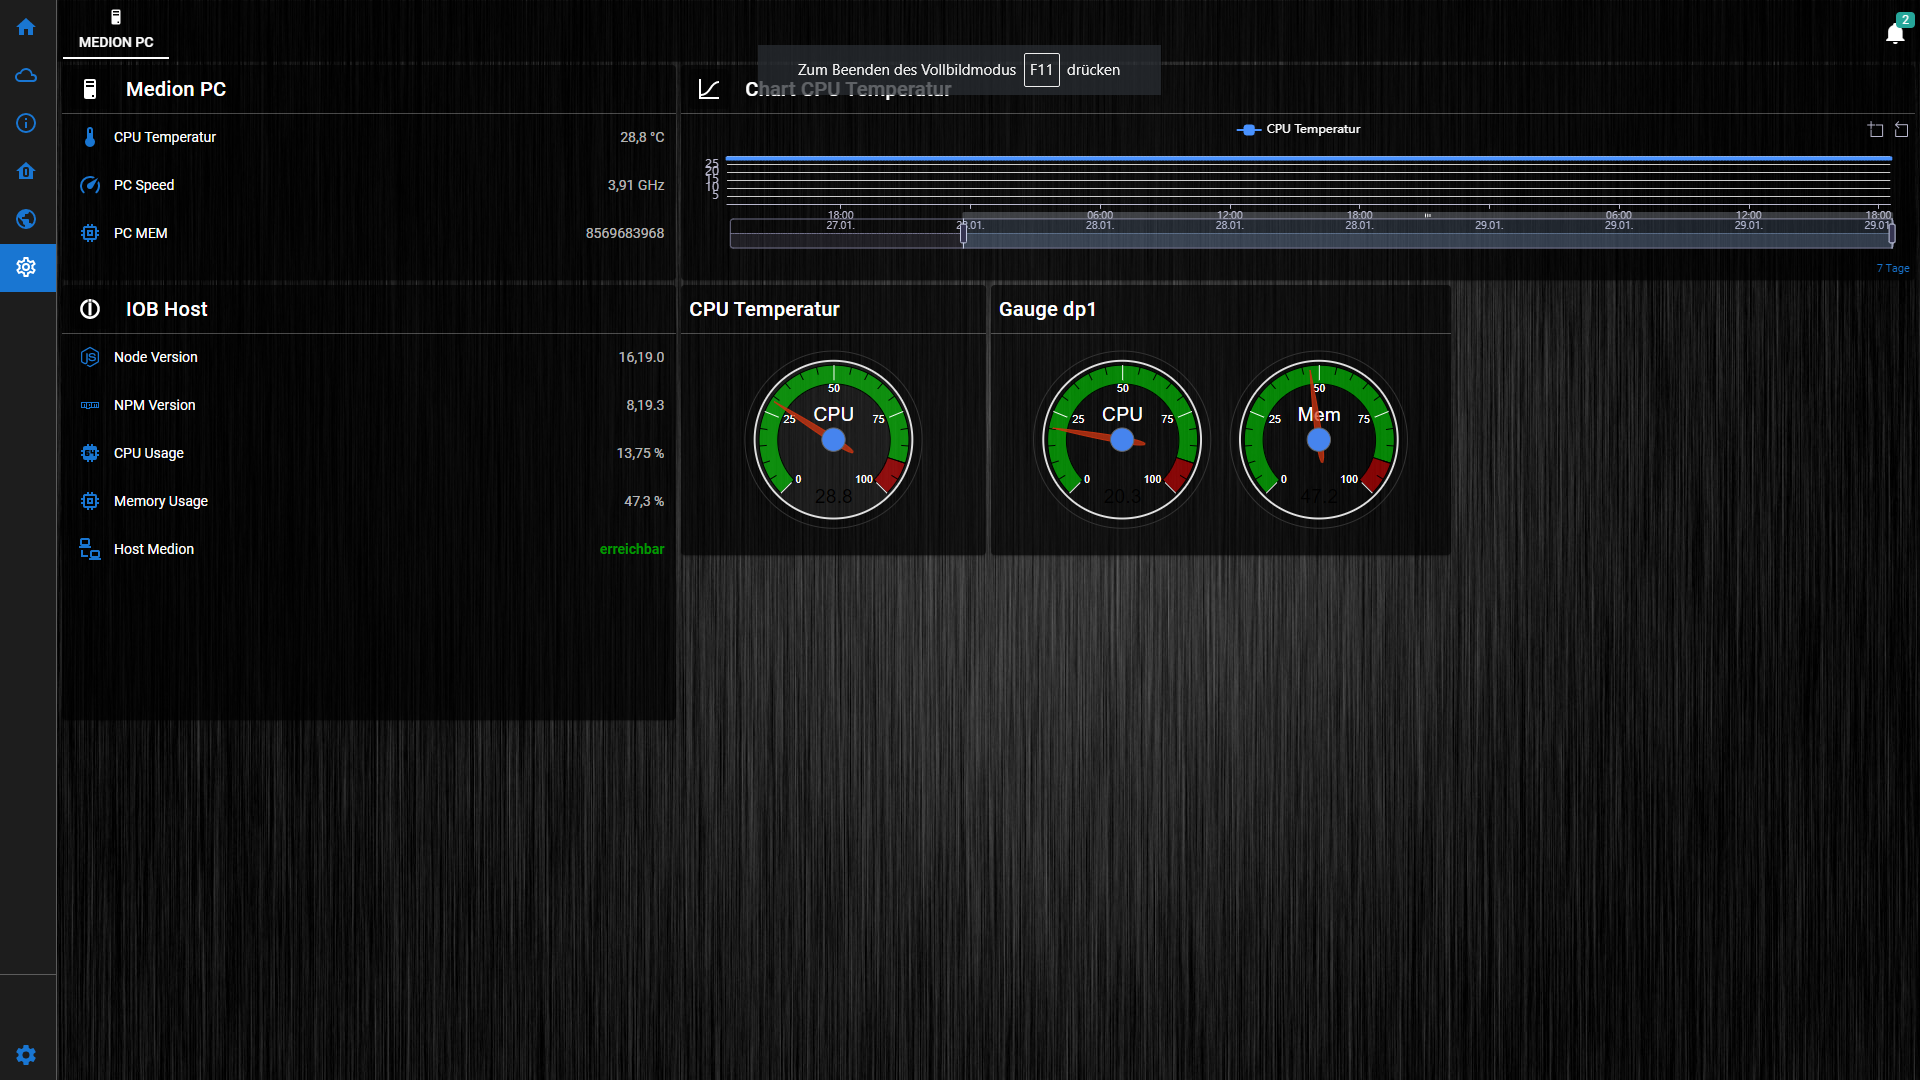
Task: Click the PC Speed row label
Action: click(x=144, y=185)
